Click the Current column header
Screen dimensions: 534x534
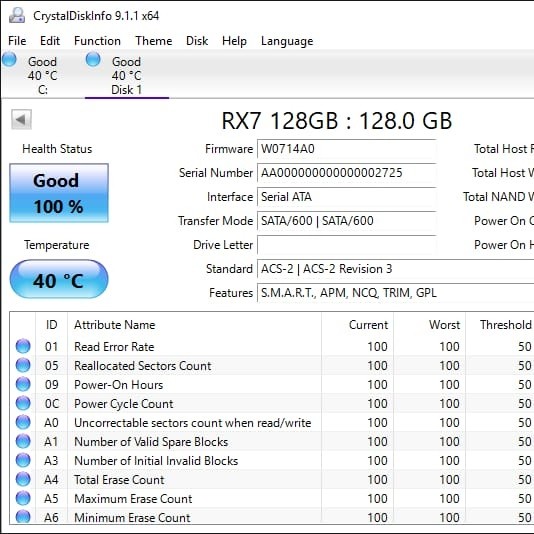pyautogui.click(x=358, y=325)
